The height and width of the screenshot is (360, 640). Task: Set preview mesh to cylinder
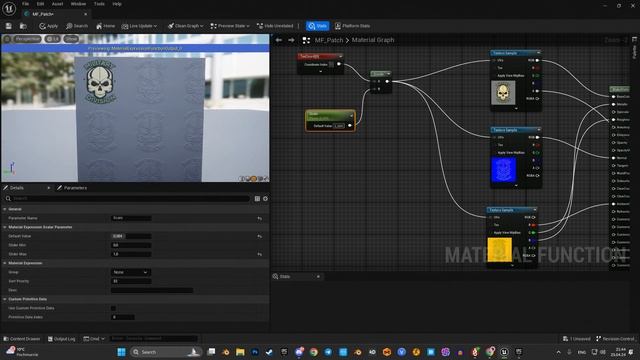(242, 179)
